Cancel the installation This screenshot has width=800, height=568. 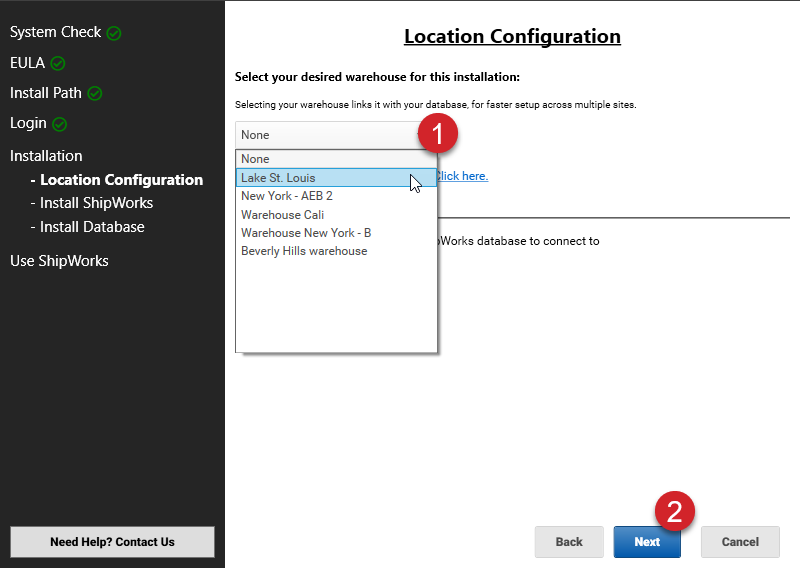(x=740, y=542)
